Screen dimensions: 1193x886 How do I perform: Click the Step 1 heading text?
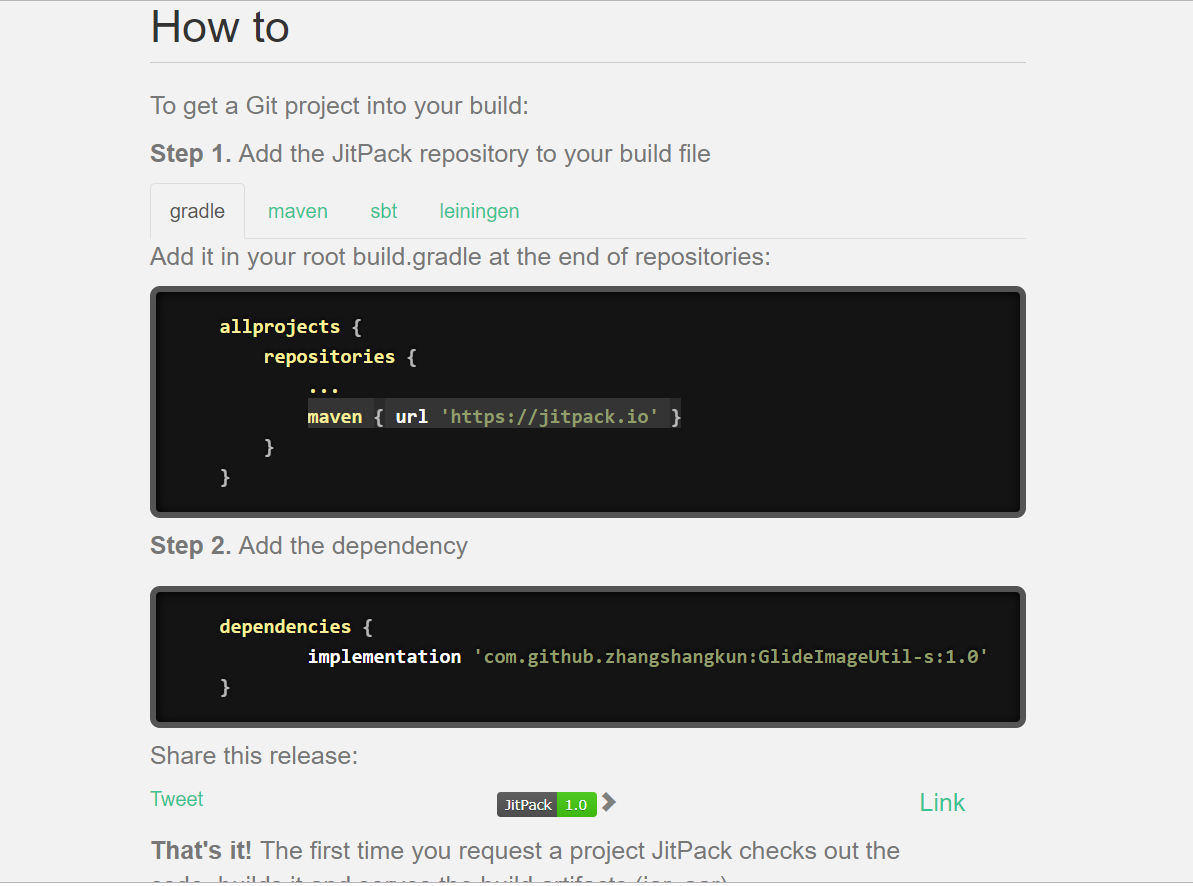tap(430, 153)
